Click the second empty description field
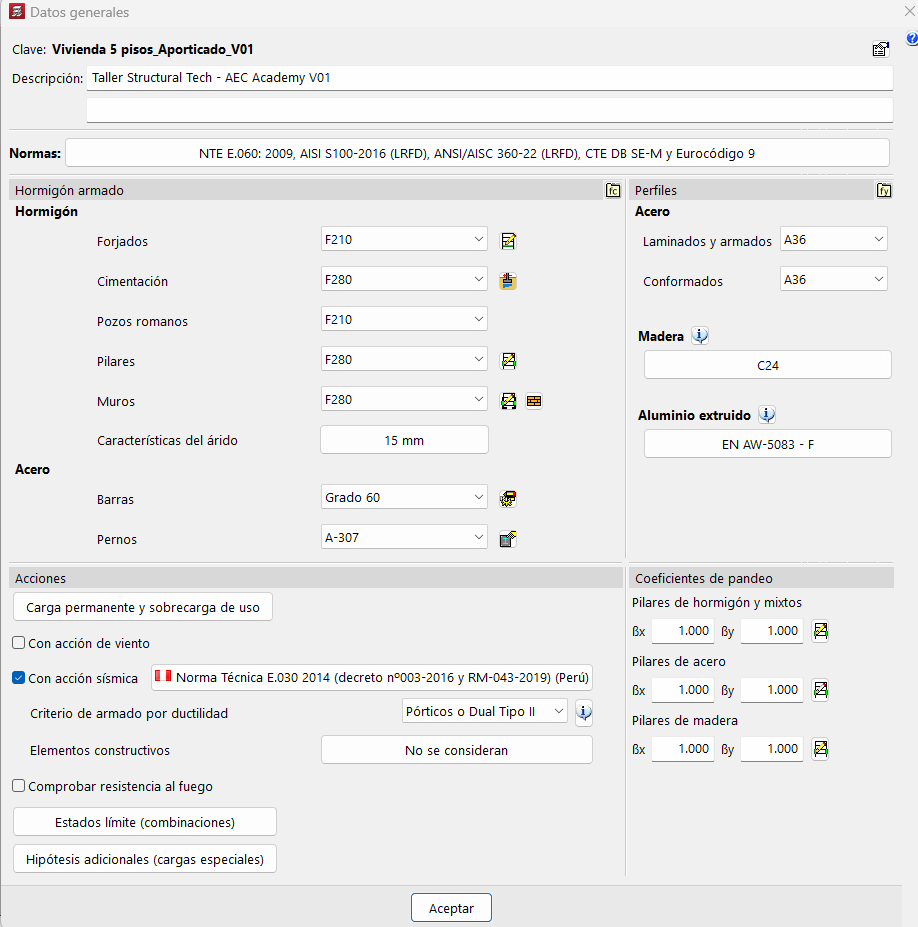This screenshot has height=927, width=918. [x=489, y=109]
